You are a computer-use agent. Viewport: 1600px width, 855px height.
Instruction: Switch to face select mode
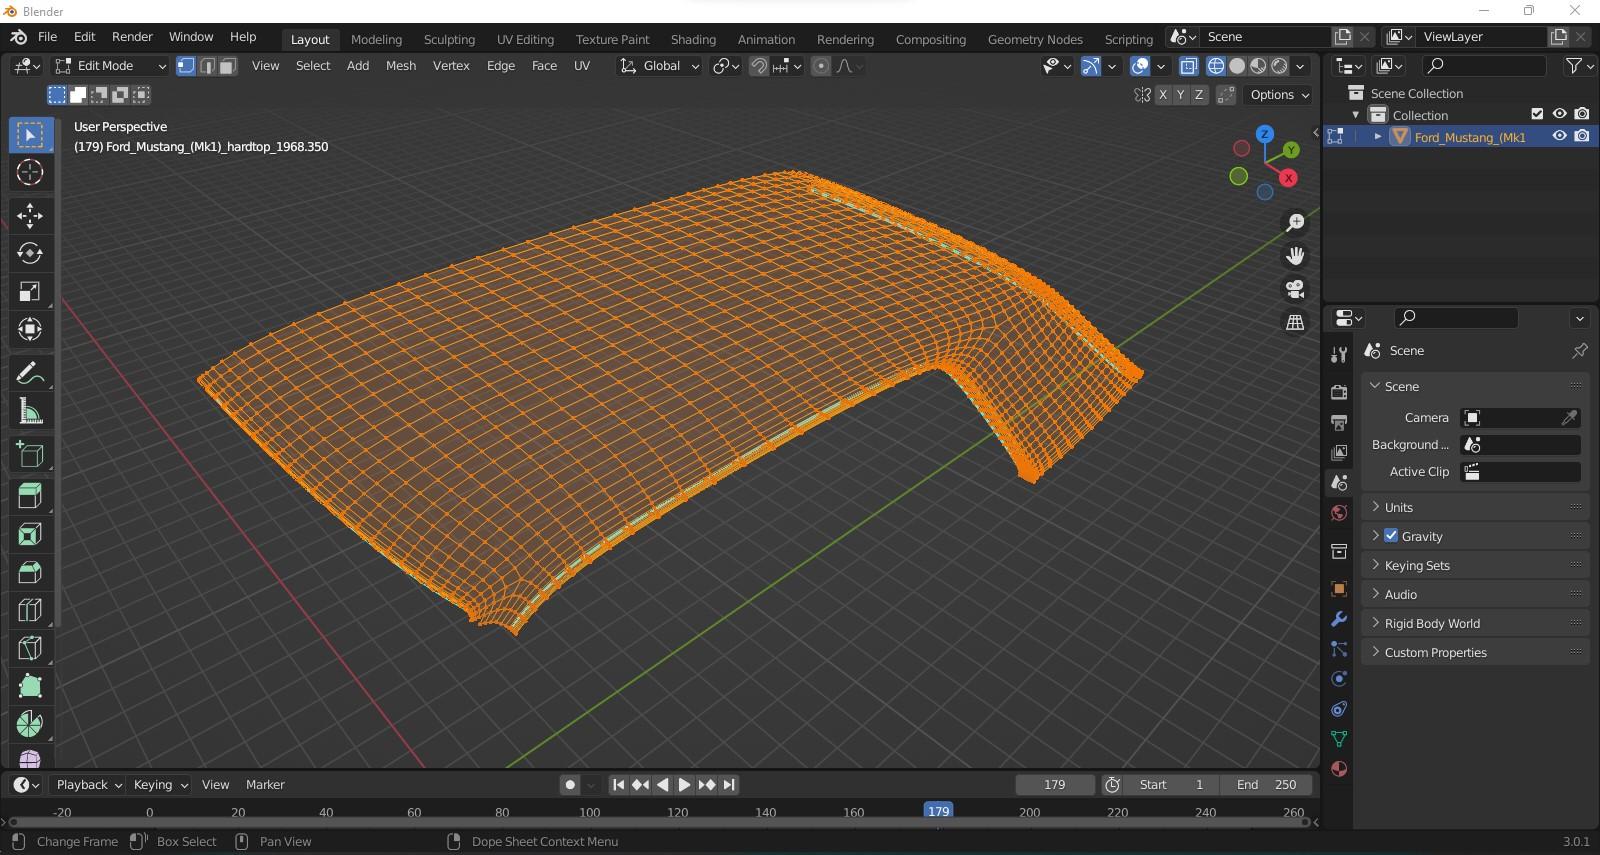point(228,66)
